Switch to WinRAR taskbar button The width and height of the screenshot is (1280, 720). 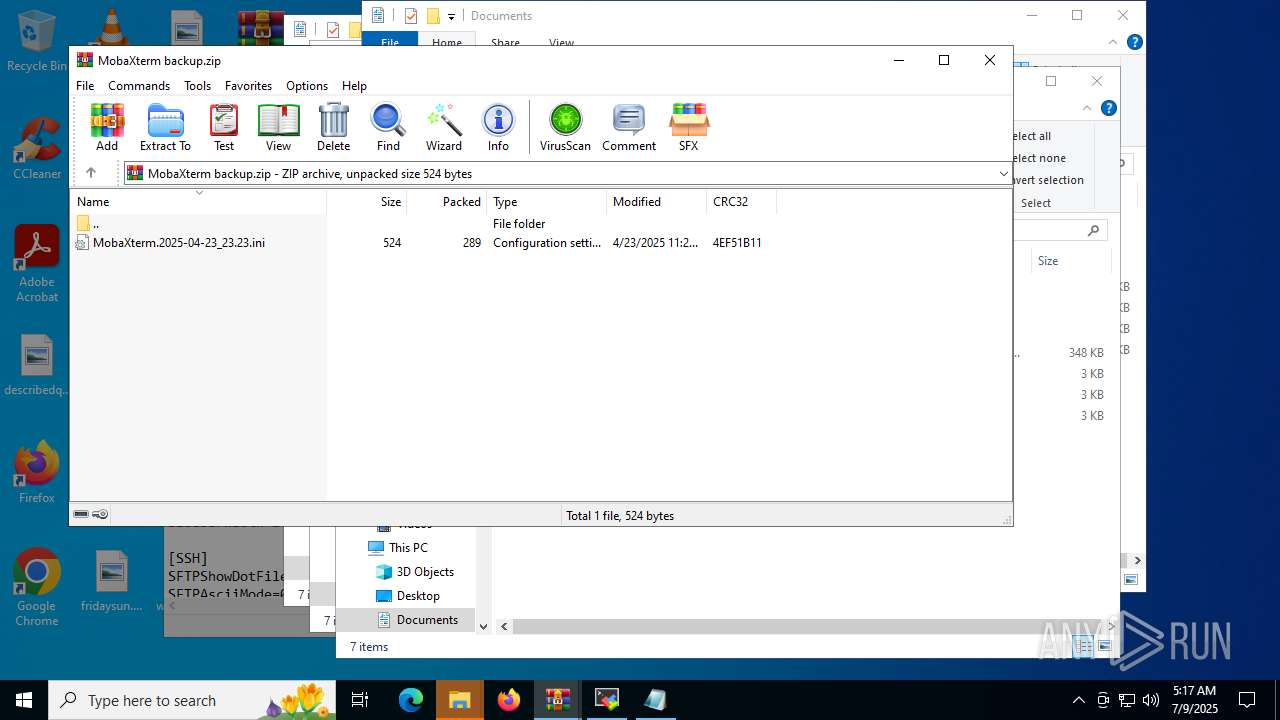[558, 700]
